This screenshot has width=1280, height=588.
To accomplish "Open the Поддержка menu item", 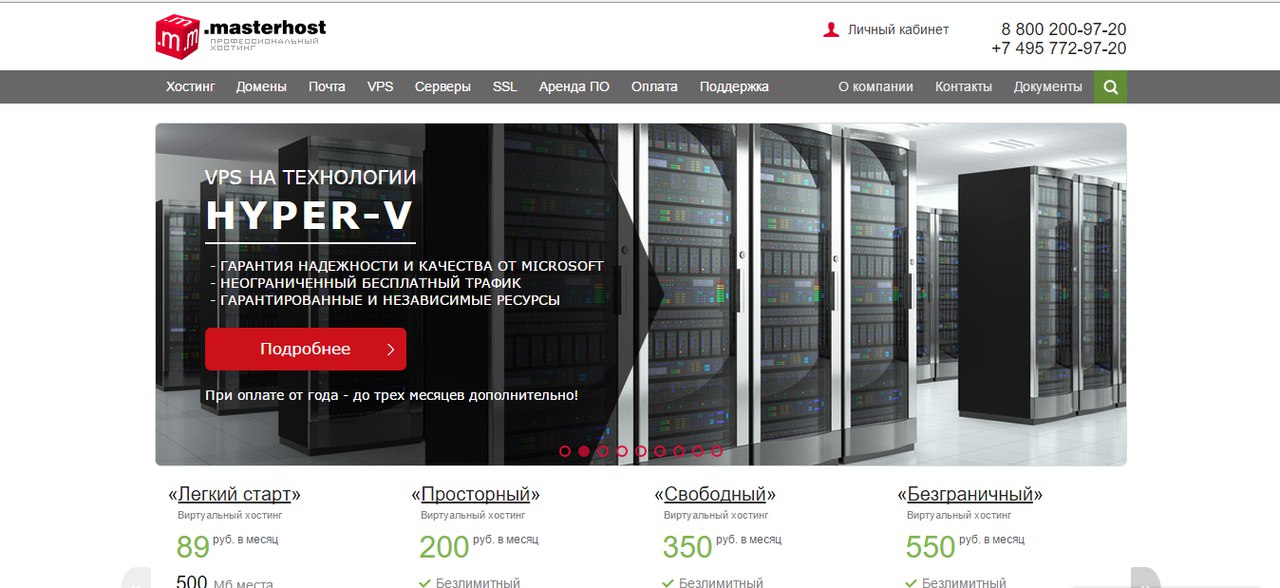I will point(734,87).
